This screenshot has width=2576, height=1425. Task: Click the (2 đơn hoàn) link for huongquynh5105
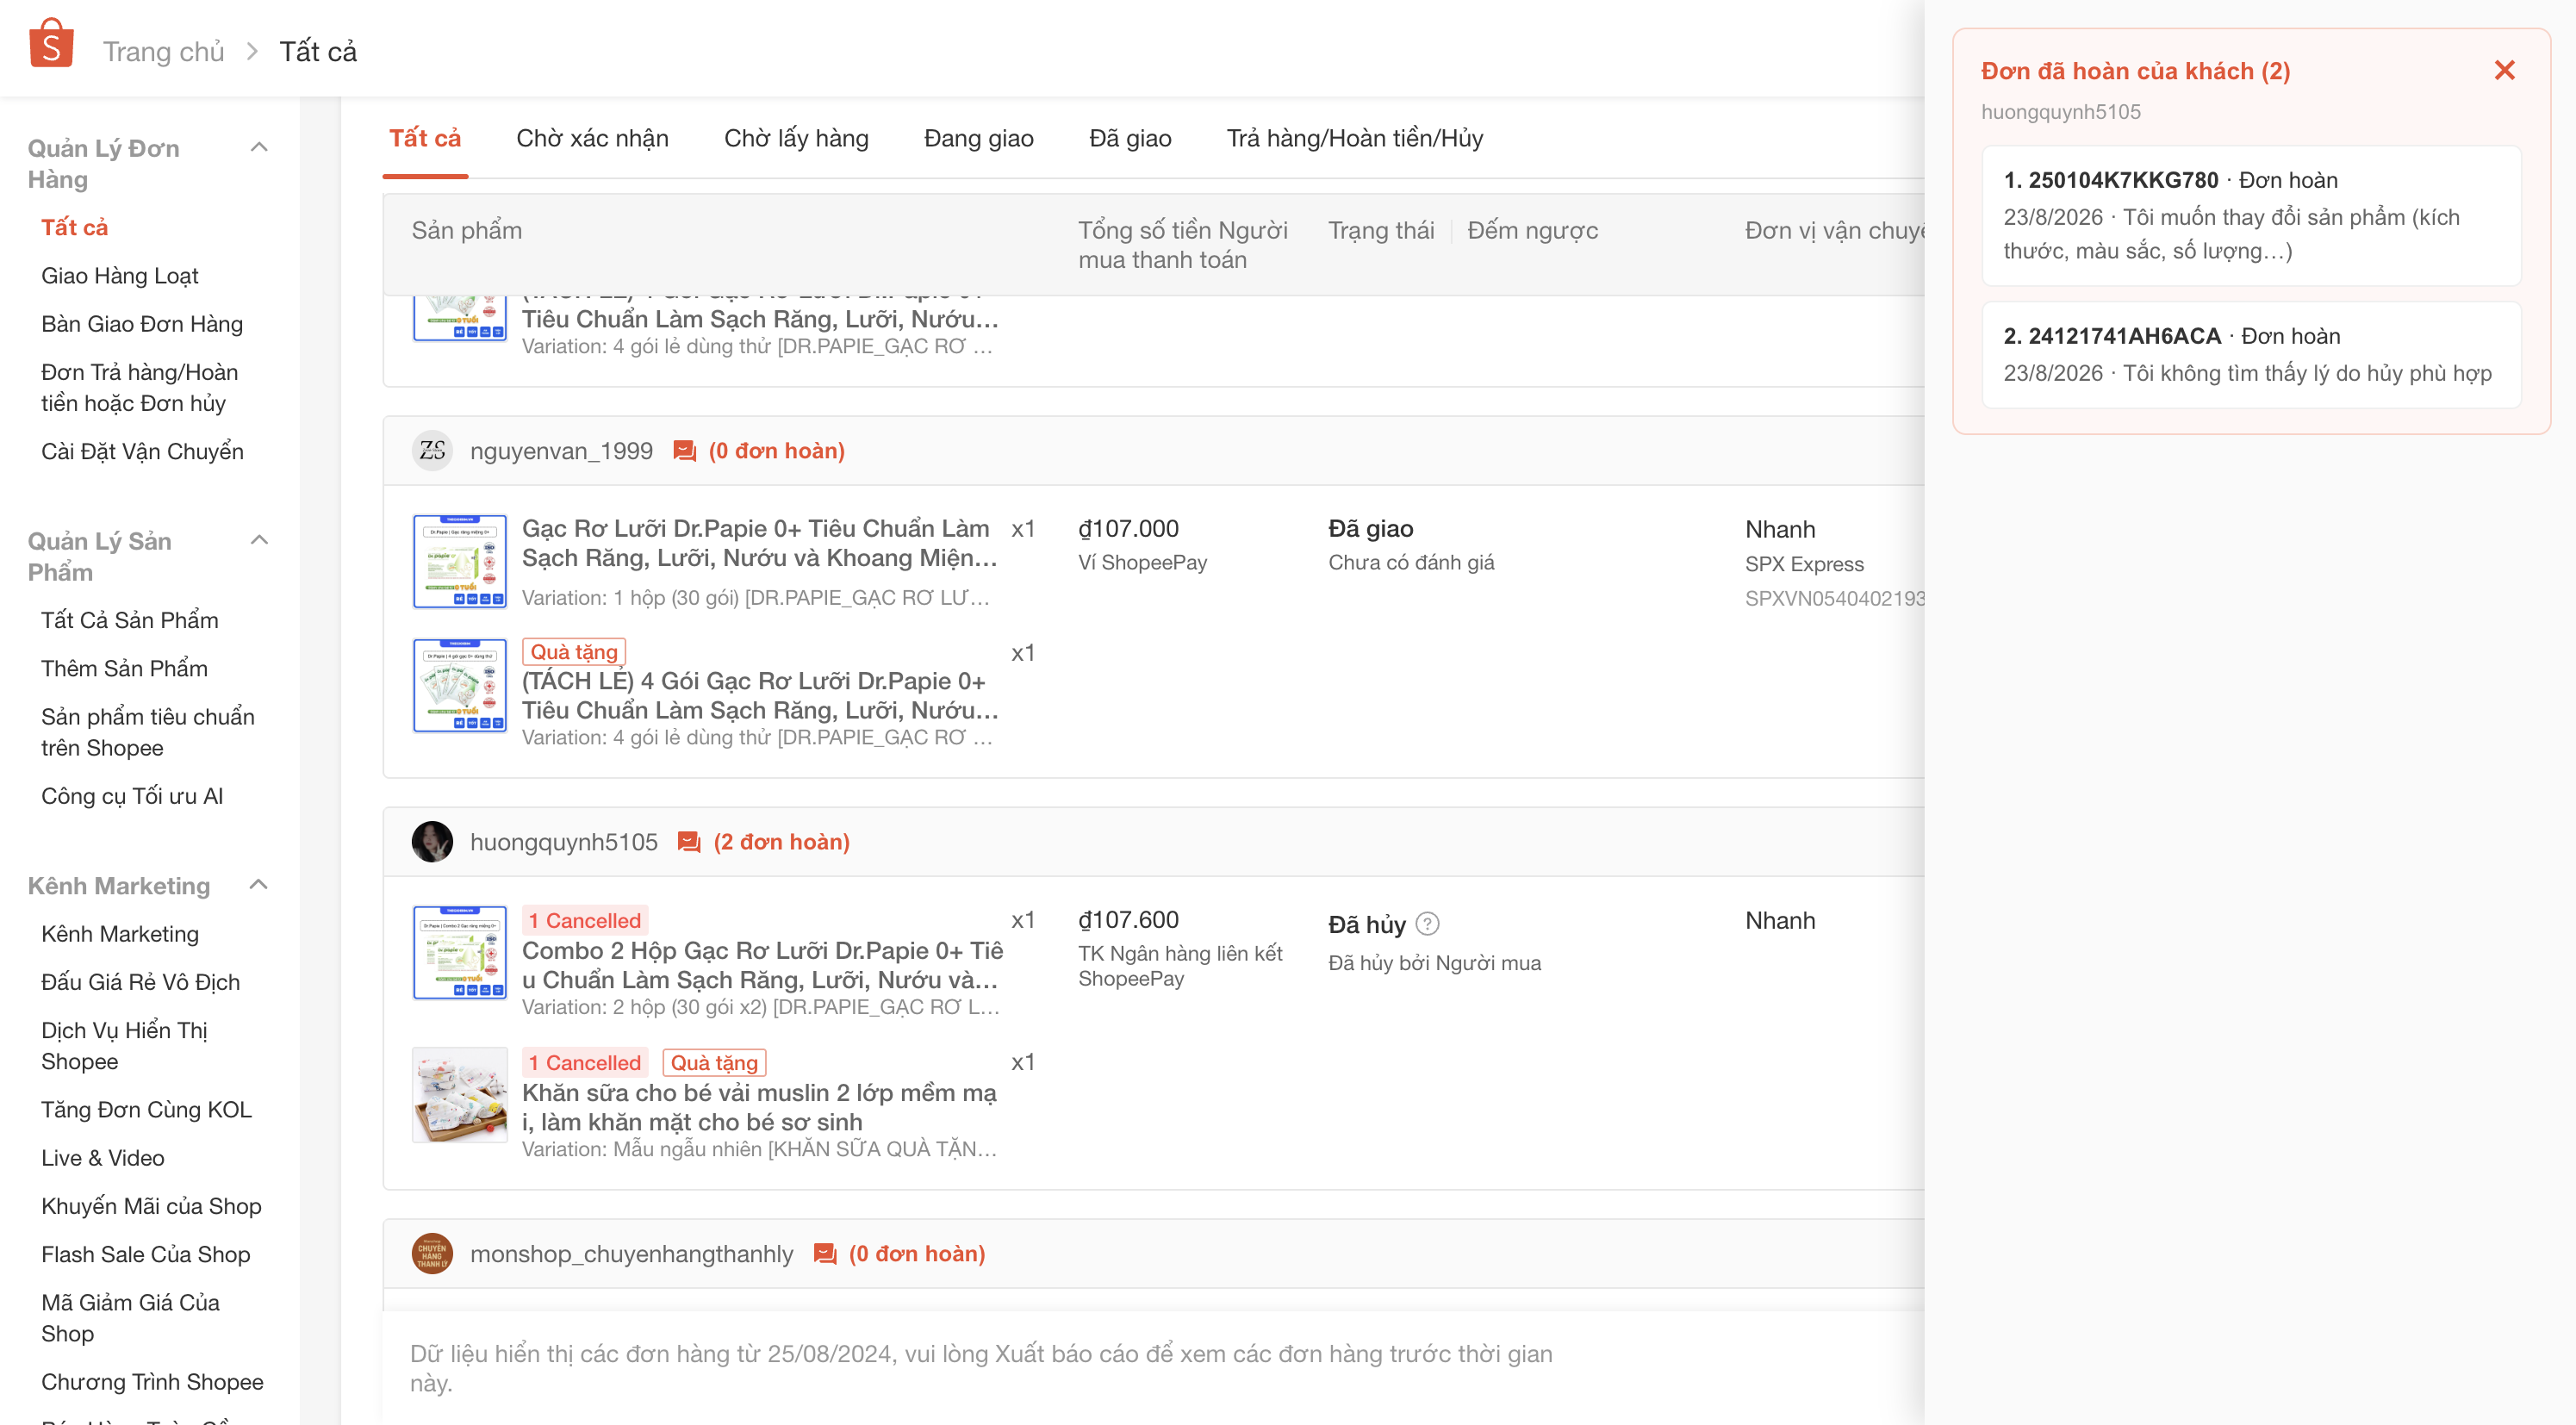click(x=782, y=842)
